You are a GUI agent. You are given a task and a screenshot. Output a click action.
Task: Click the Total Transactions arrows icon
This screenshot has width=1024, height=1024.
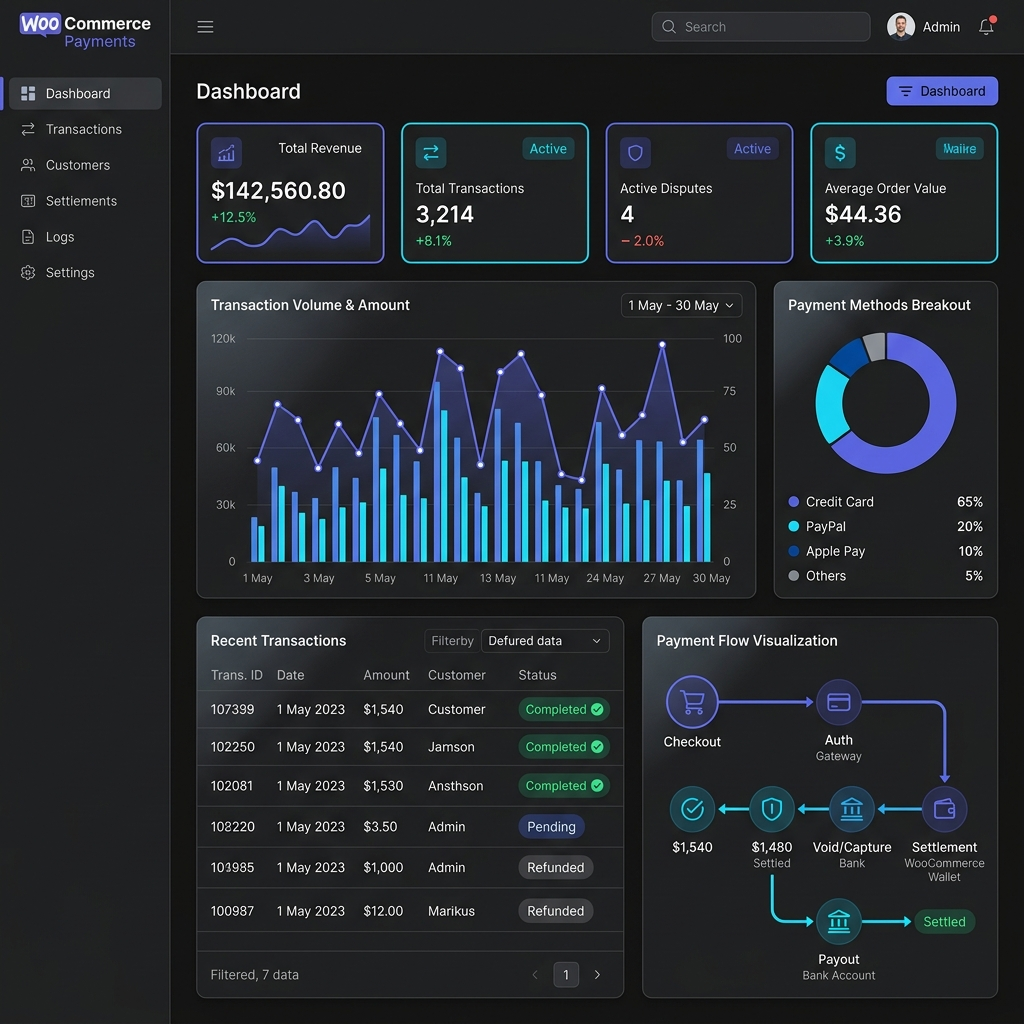point(431,153)
